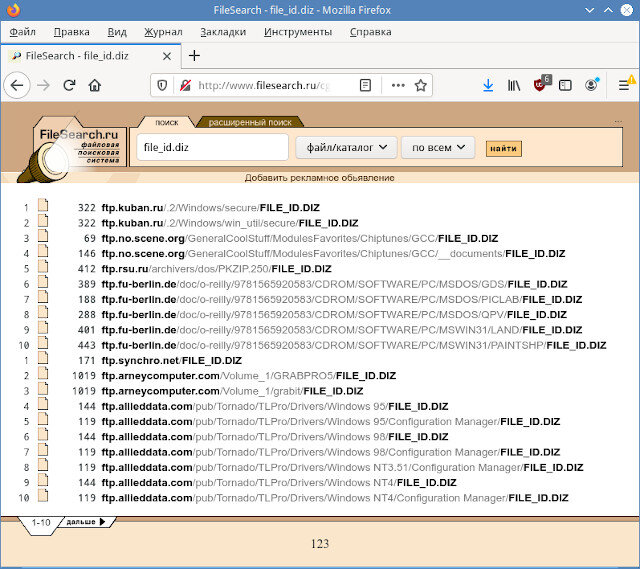Click the forward navigation arrow
This screenshot has height=569, width=640.
tap(43, 85)
